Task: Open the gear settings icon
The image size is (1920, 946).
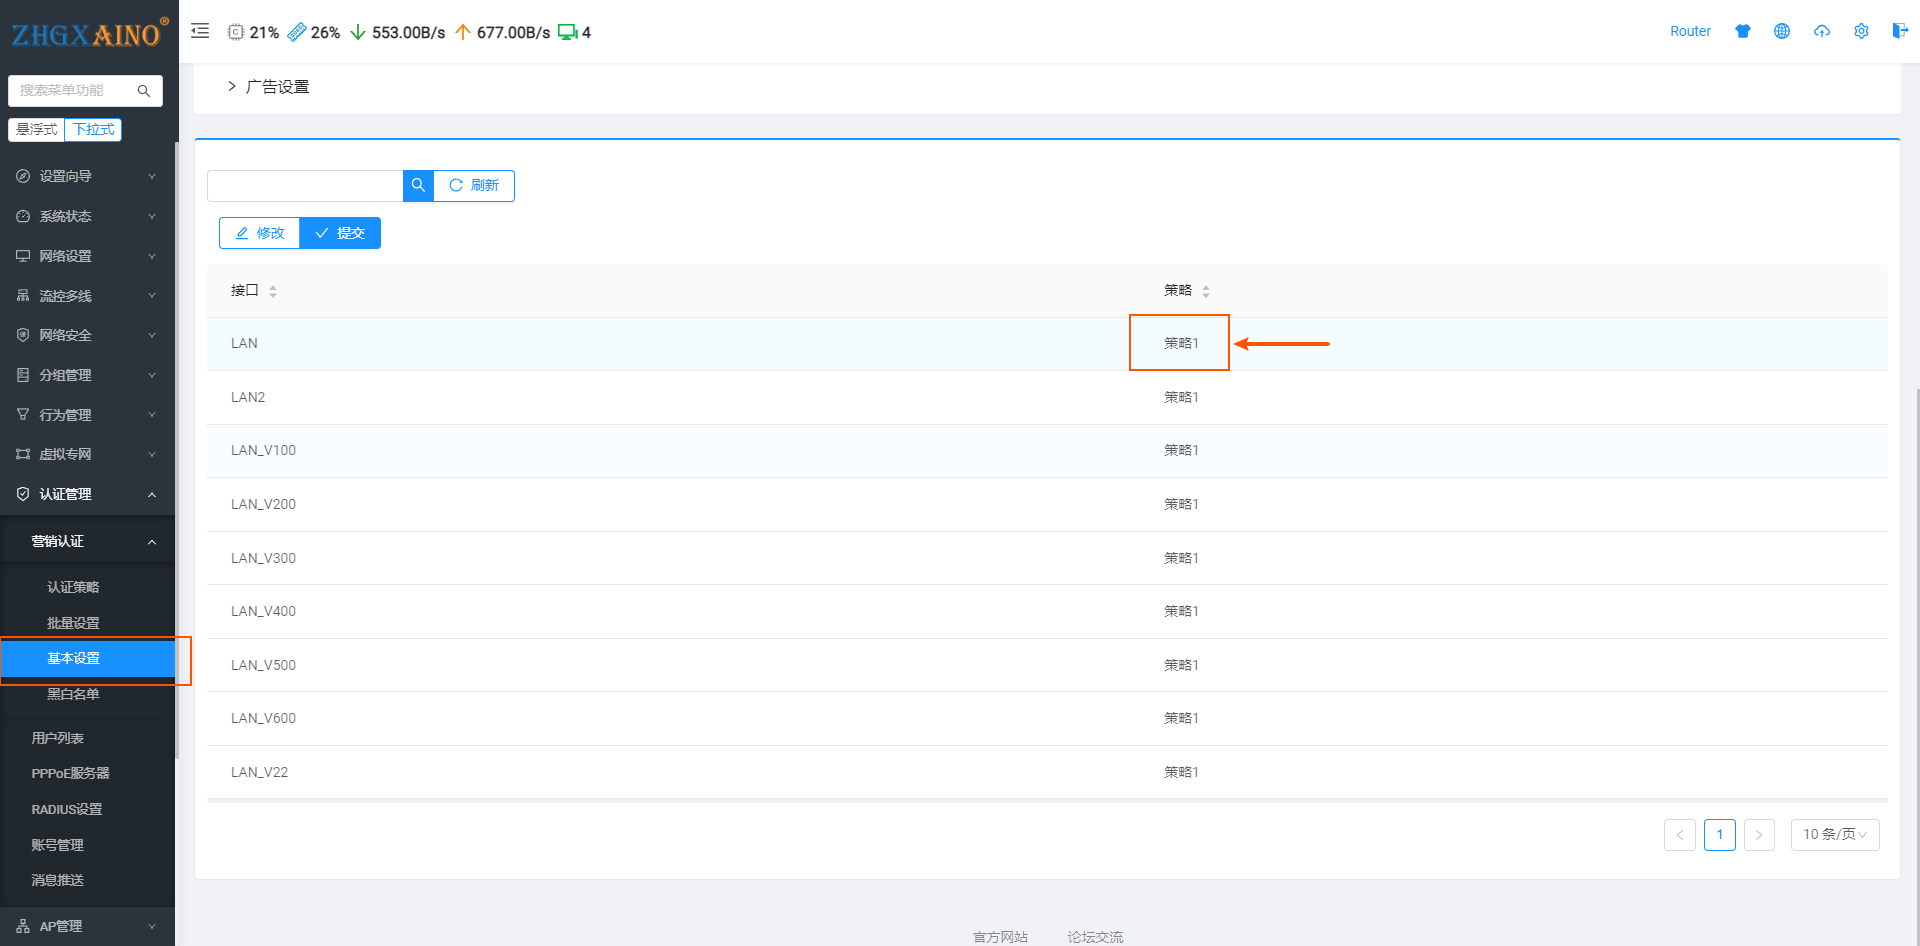Action: [x=1861, y=31]
